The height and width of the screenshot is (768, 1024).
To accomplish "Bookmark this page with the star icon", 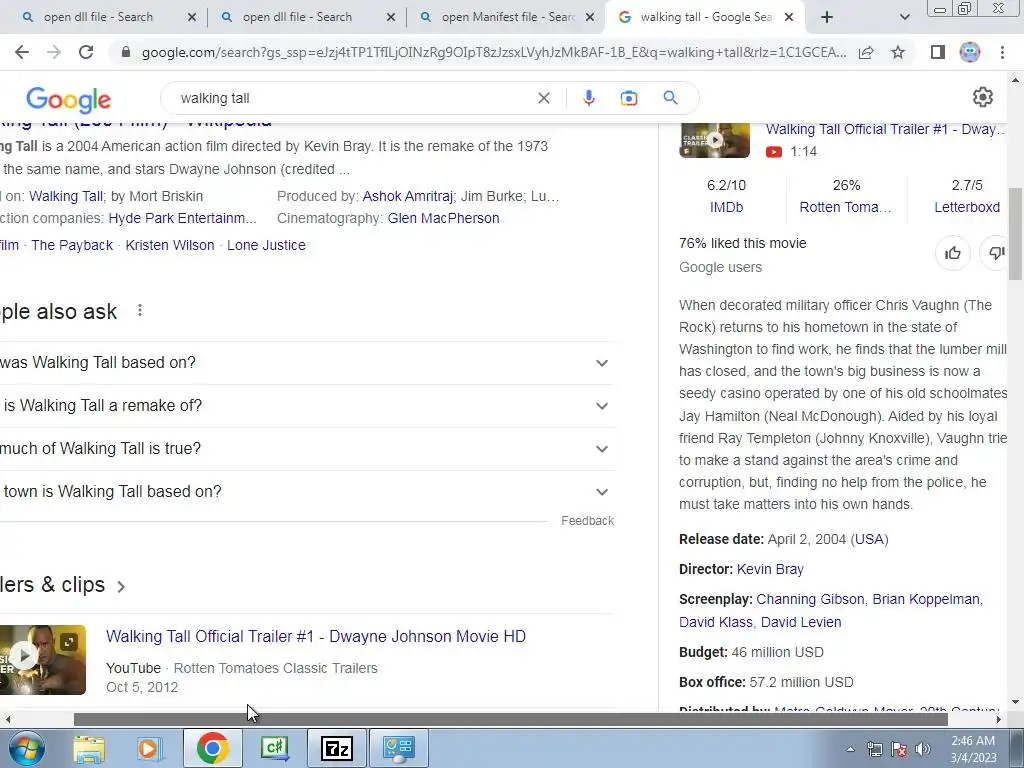I will [898, 52].
